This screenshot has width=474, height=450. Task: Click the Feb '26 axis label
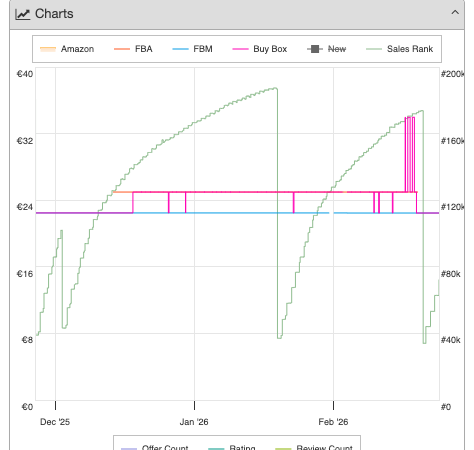coord(333,422)
